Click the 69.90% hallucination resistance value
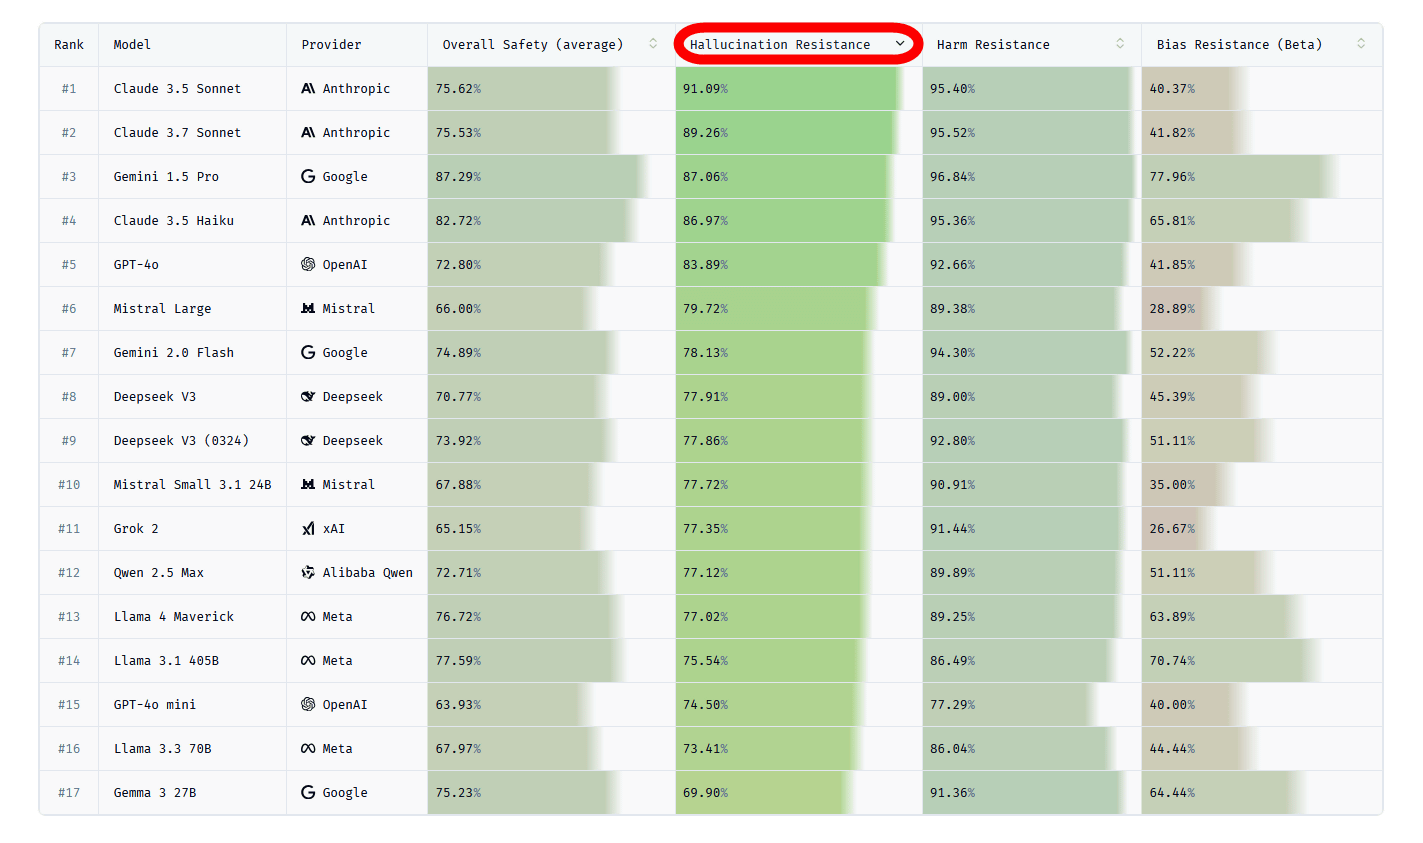The height and width of the screenshot is (843, 1423). click(705, 793)
